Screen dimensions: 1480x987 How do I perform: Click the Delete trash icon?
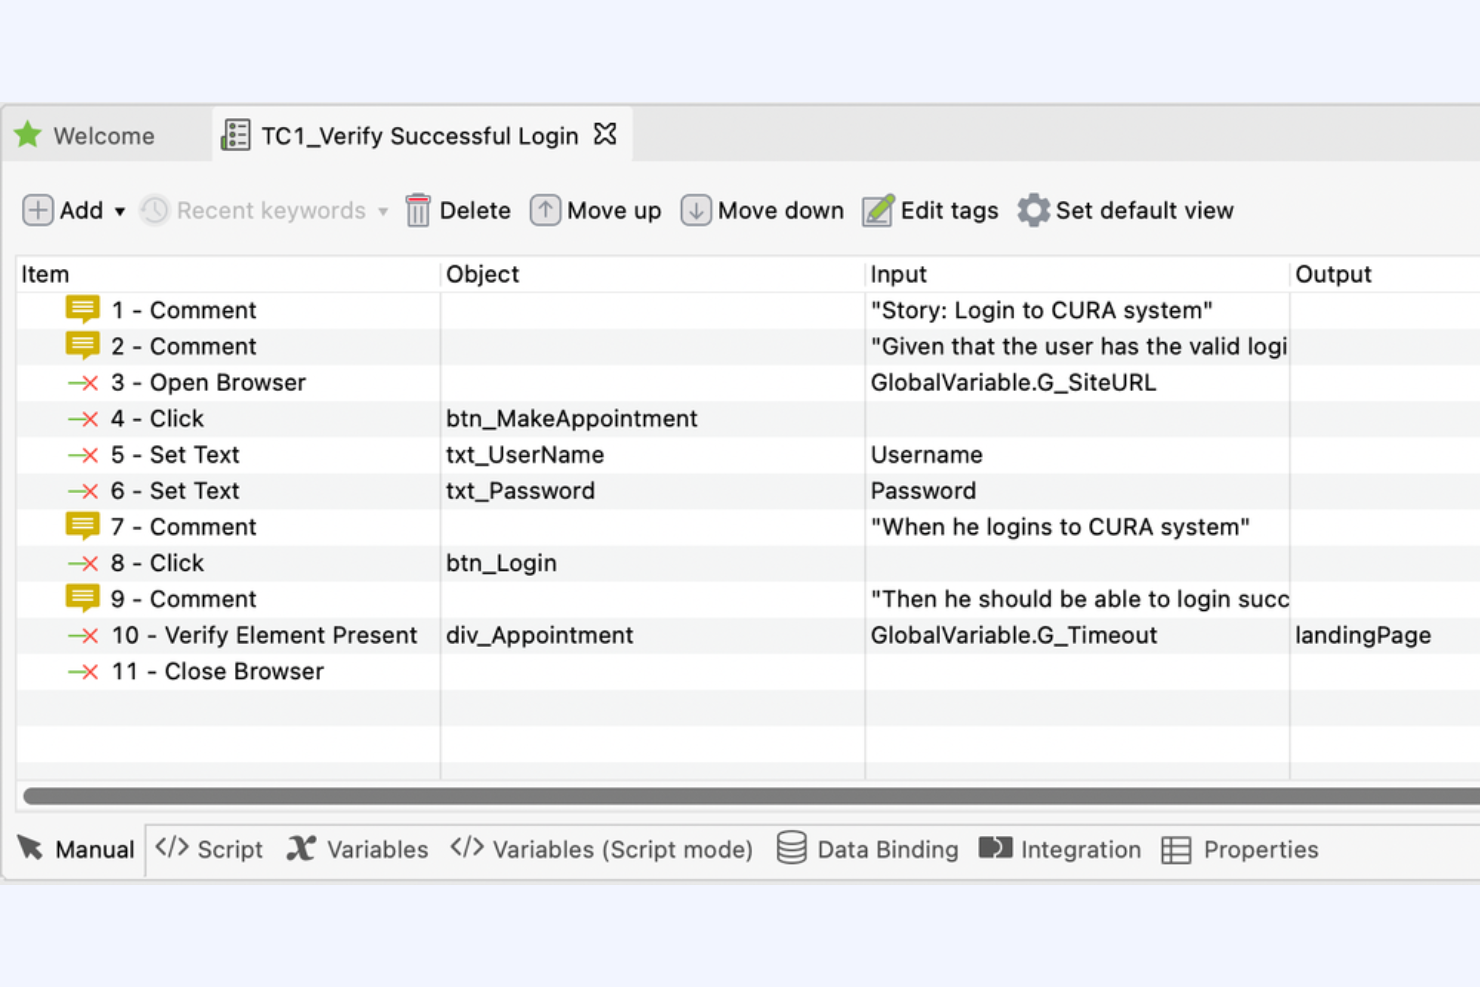coord(417,210)
